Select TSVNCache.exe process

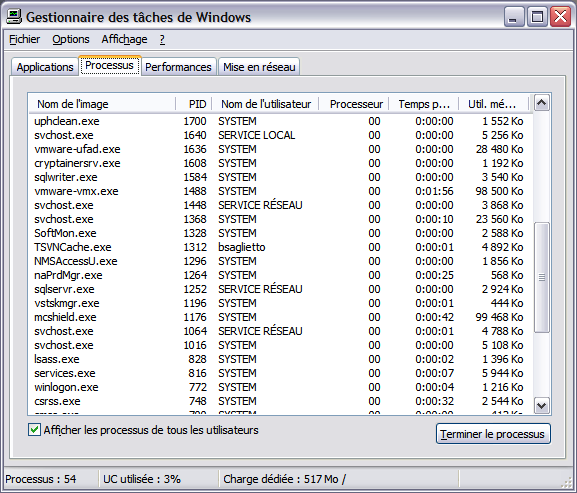(x=280, y=247)
